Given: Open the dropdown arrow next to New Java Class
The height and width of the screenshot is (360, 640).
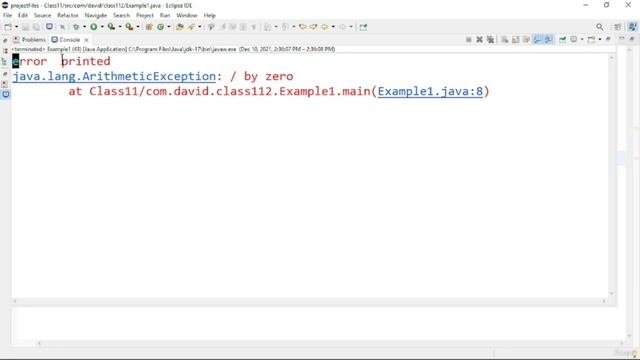Looking at the screenshot, I should pyautogui.click(x=169, y=27).
